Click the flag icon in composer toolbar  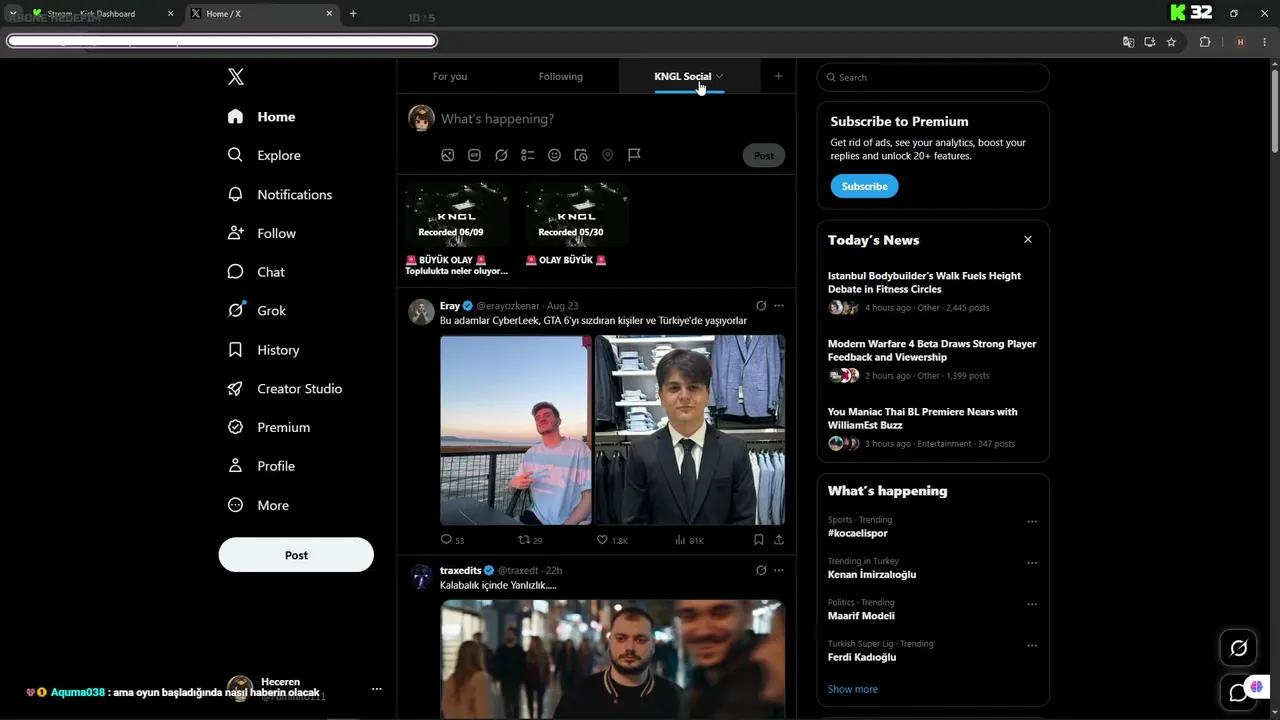tap(634, 155)
